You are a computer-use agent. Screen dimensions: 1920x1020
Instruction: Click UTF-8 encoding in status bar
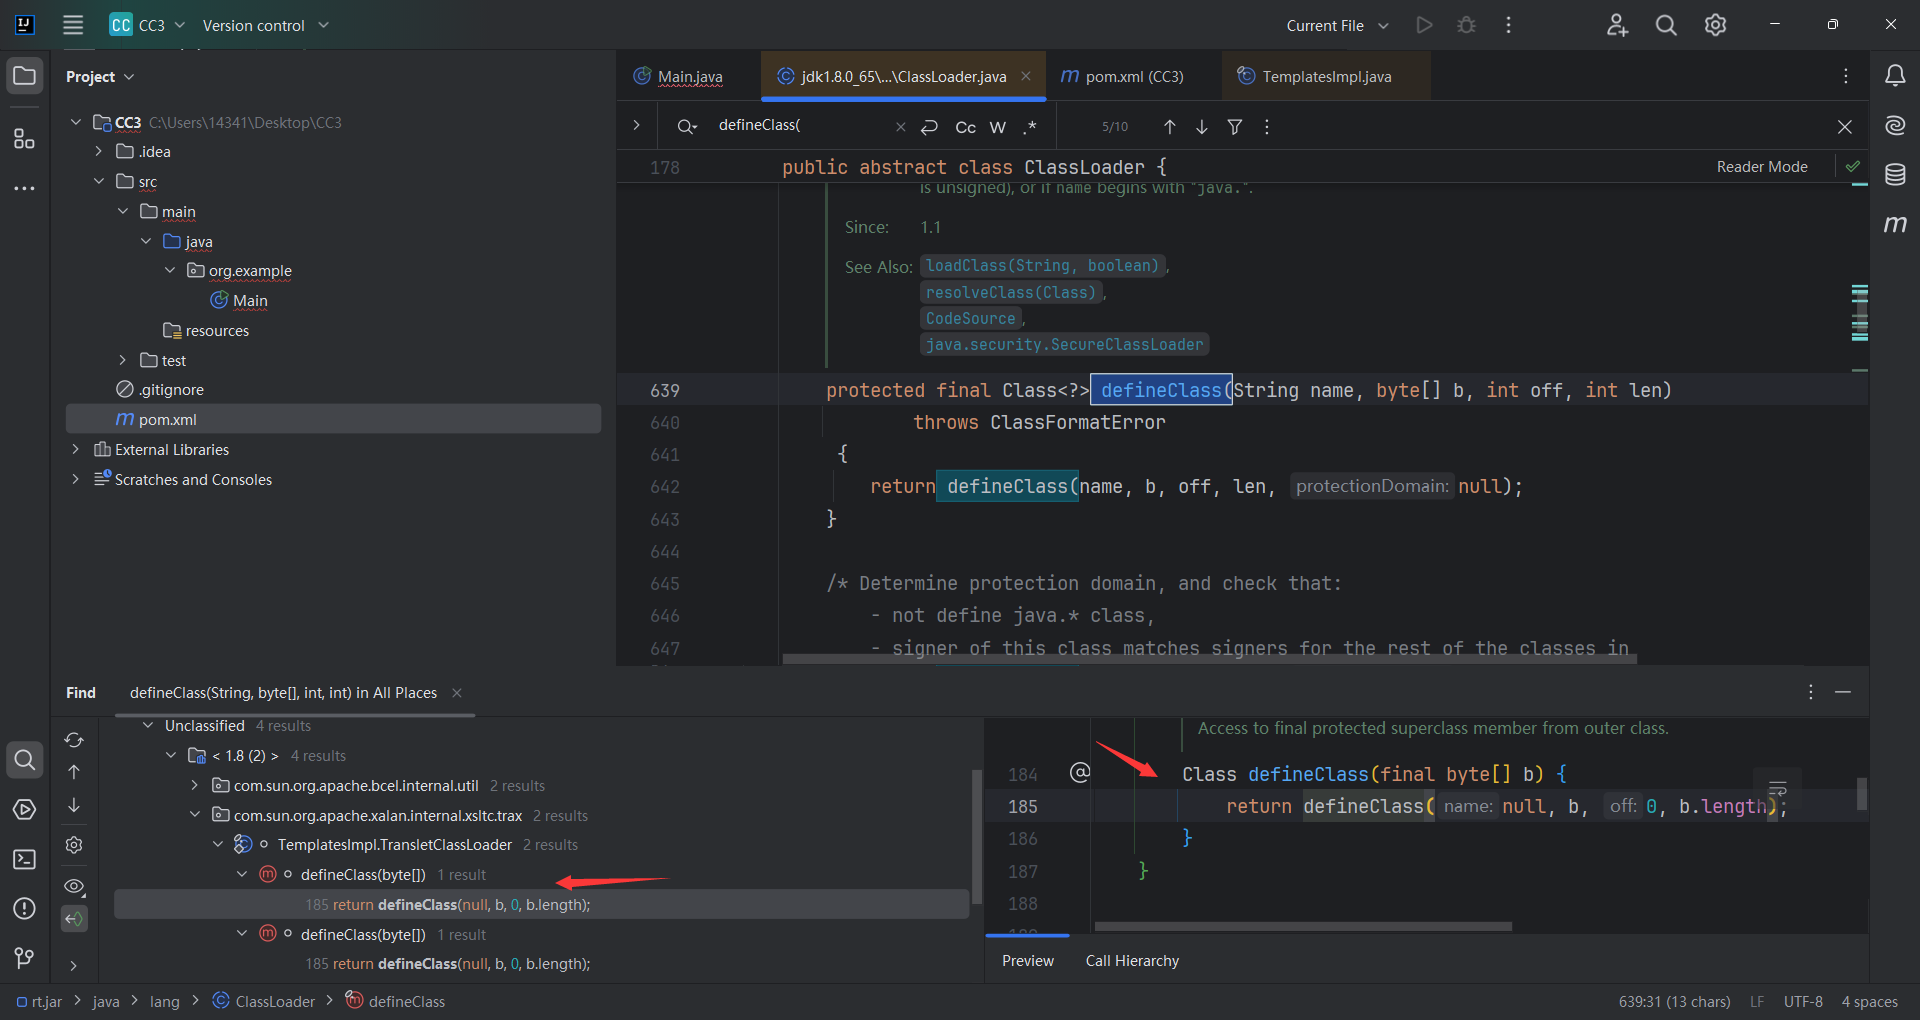[x=1803, y=1002]
